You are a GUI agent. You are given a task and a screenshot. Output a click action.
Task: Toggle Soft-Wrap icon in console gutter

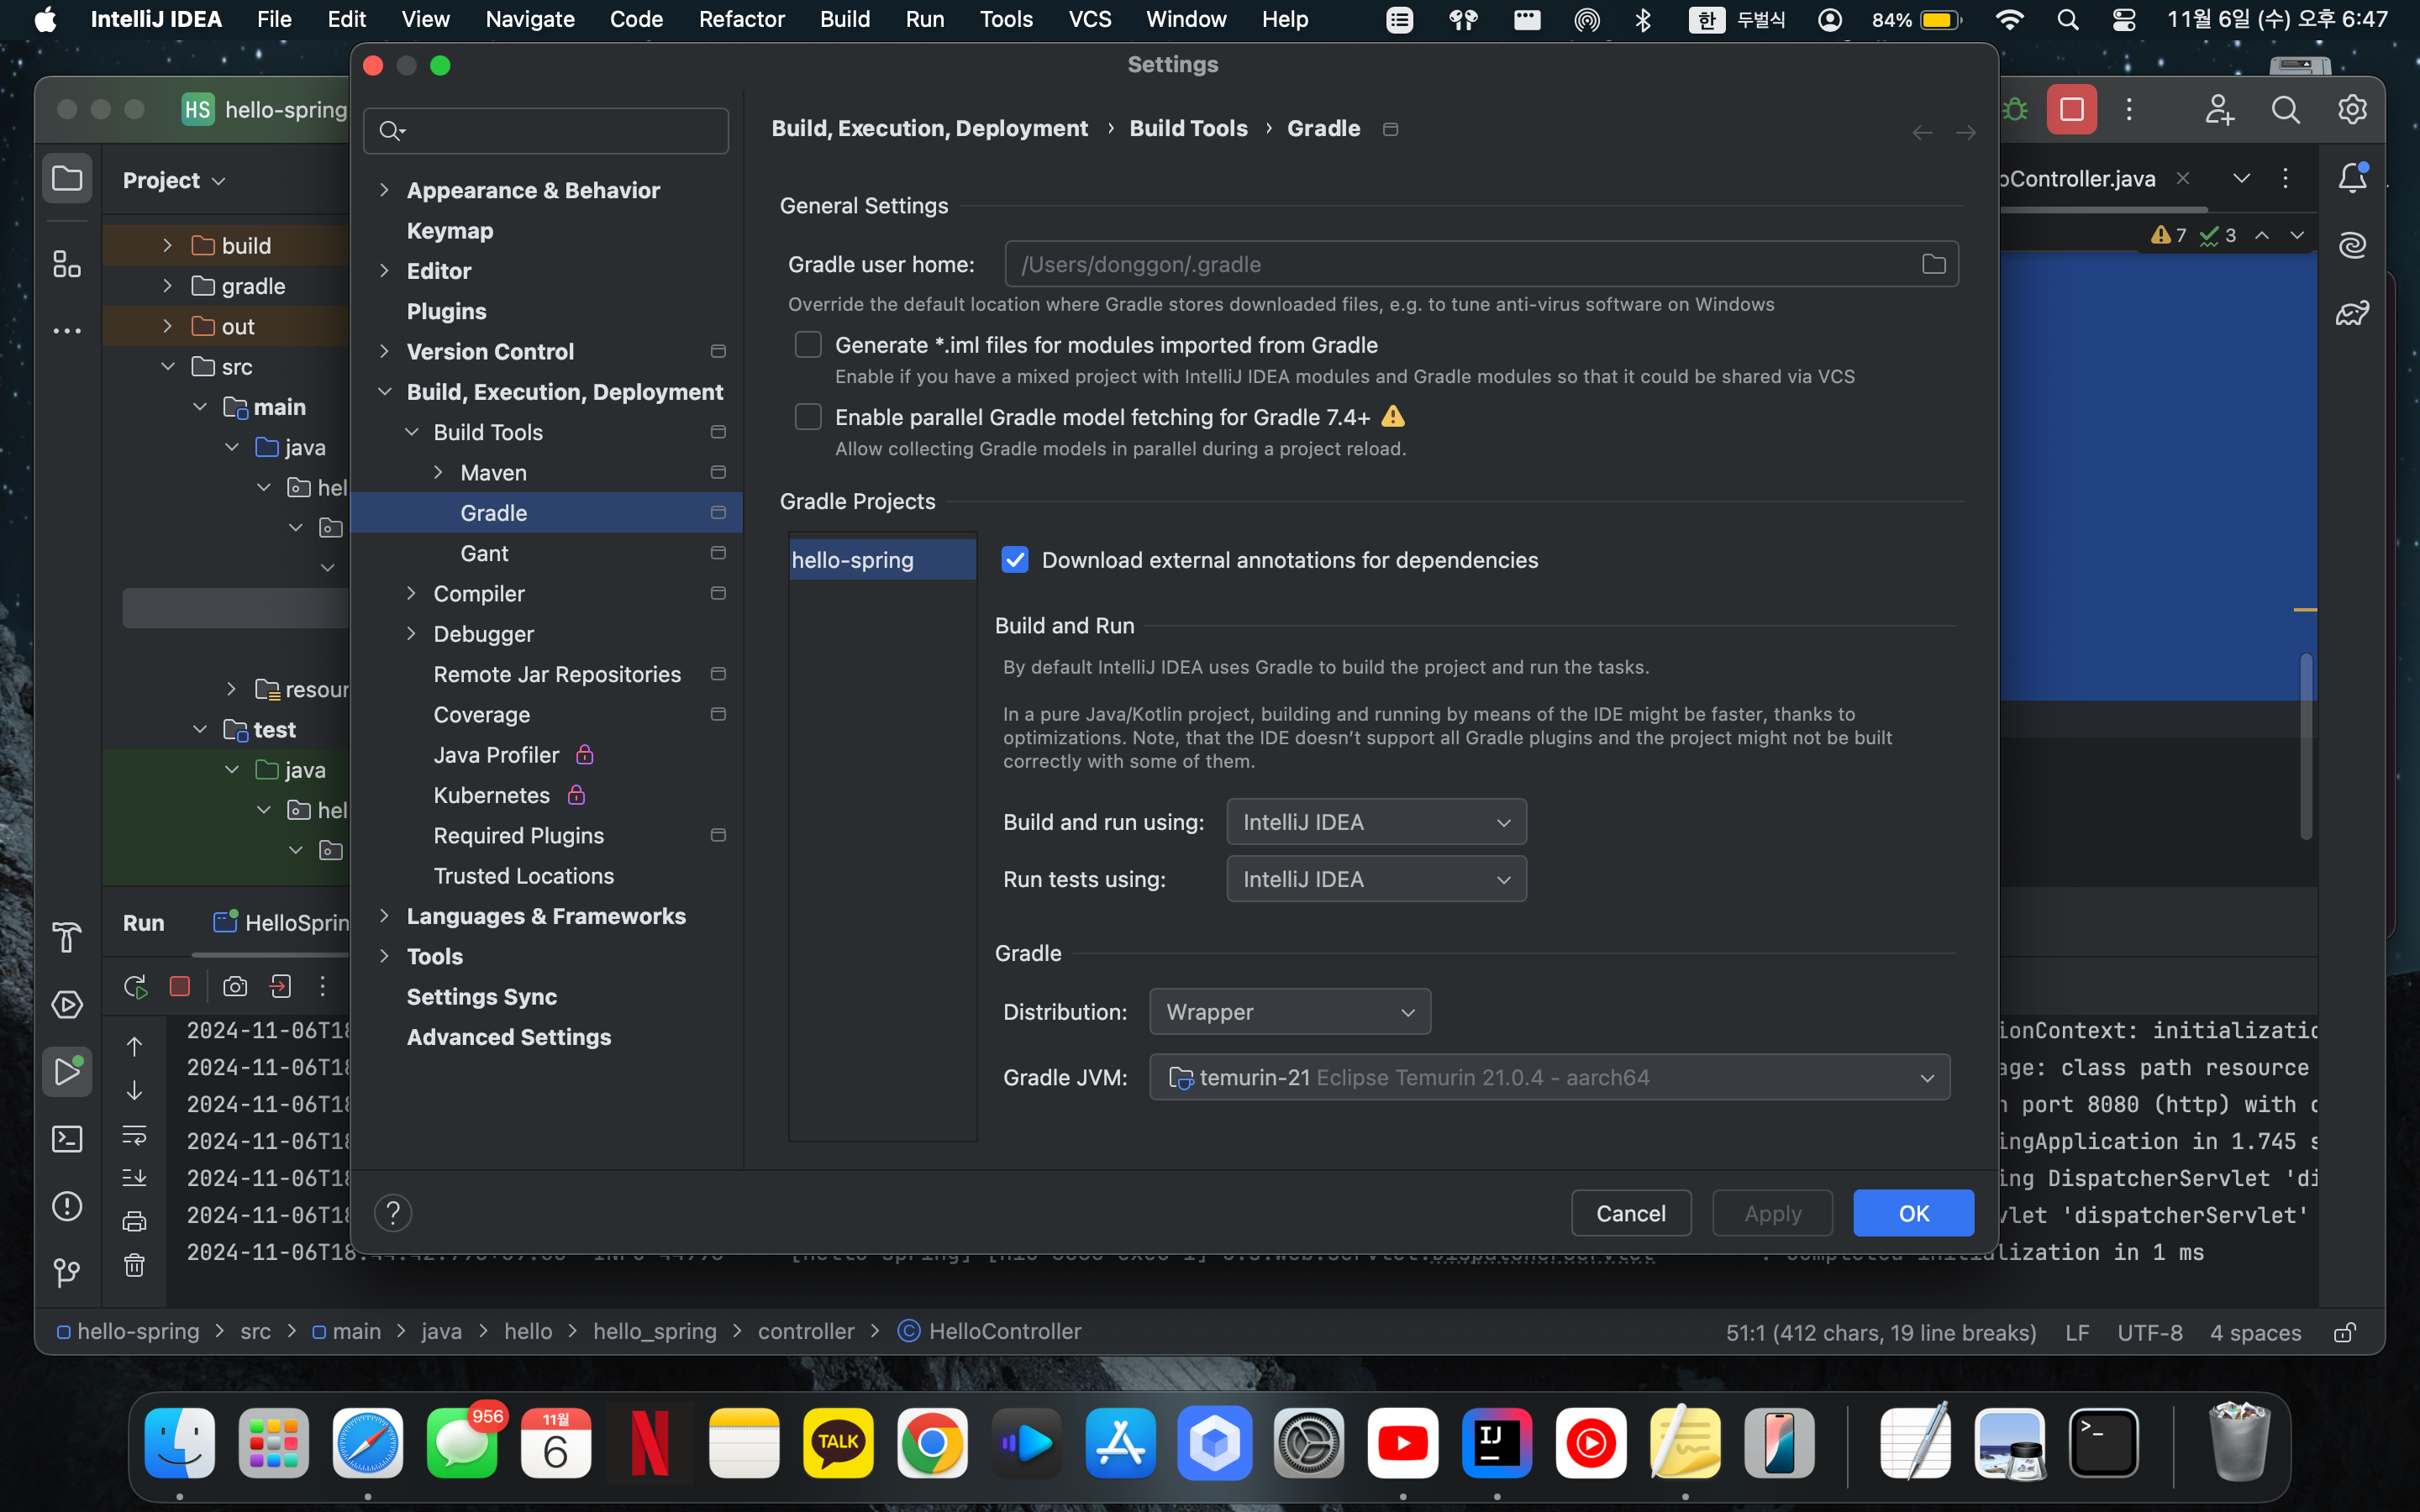tap(134, 1135)
